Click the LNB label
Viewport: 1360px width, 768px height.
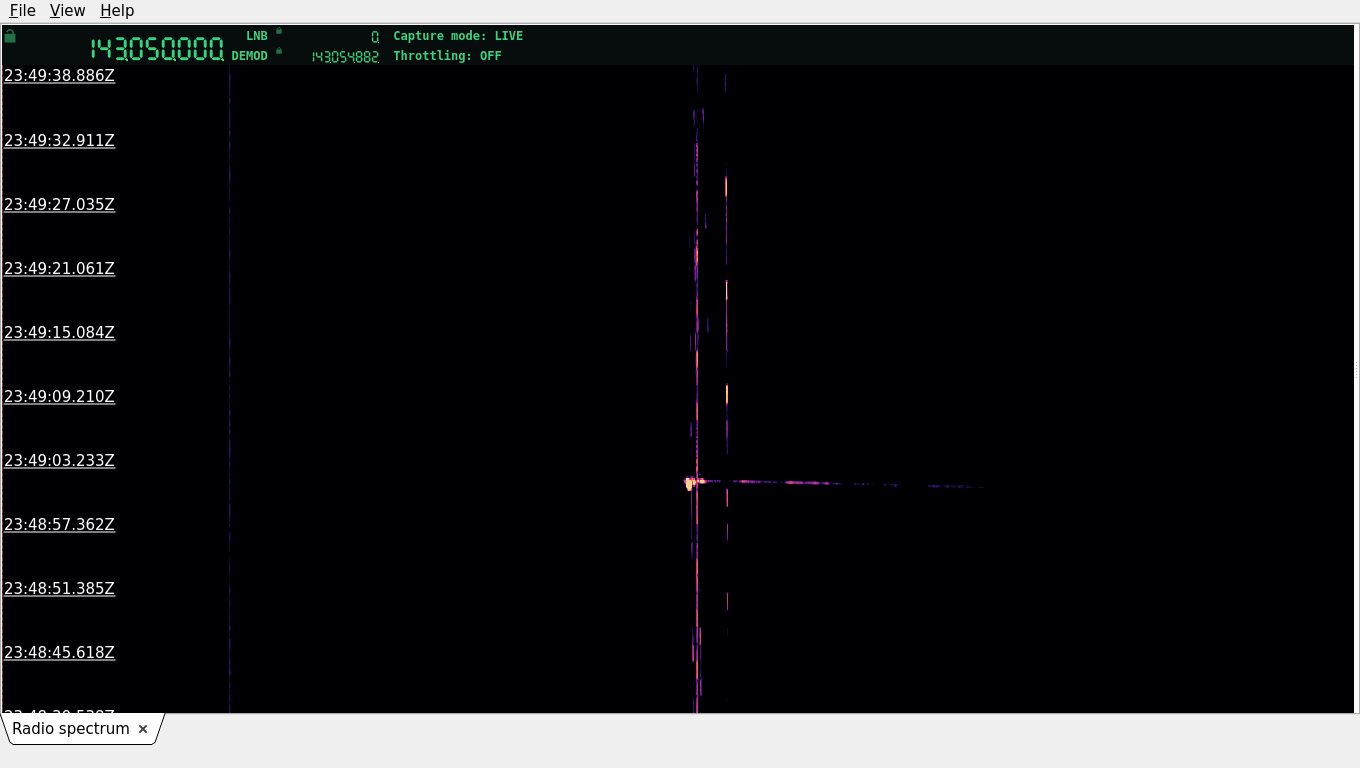coord(257,36)
